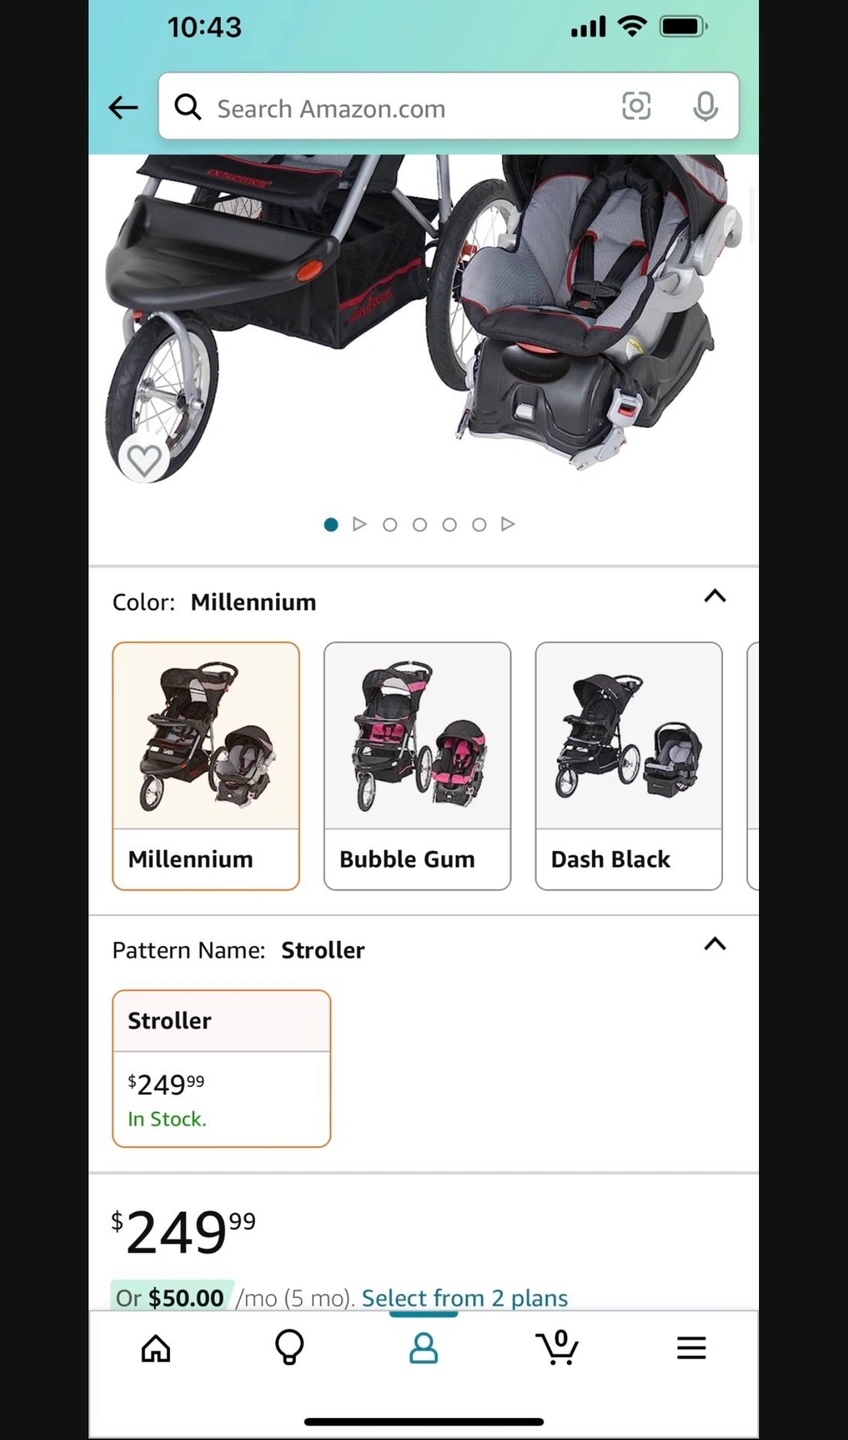Add to wishlist with heart icon
Viewport: 848px width, 1440px height.
coord(144,460)
